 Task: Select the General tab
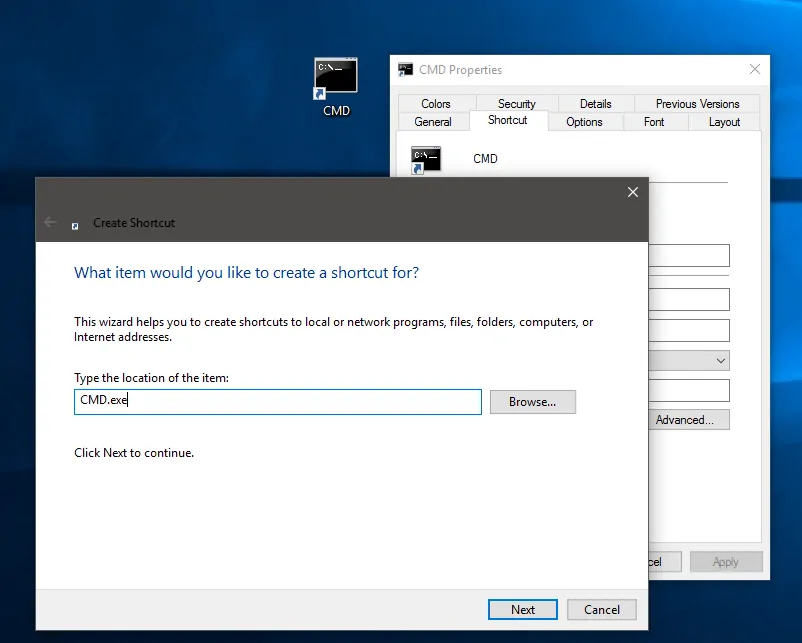pyautogui.click(x=433, y=122)
